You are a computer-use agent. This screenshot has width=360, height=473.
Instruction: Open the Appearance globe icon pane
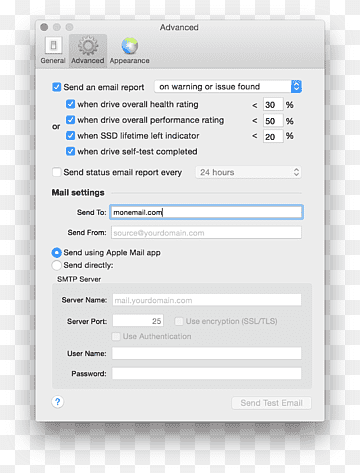(x=130, y=46)
